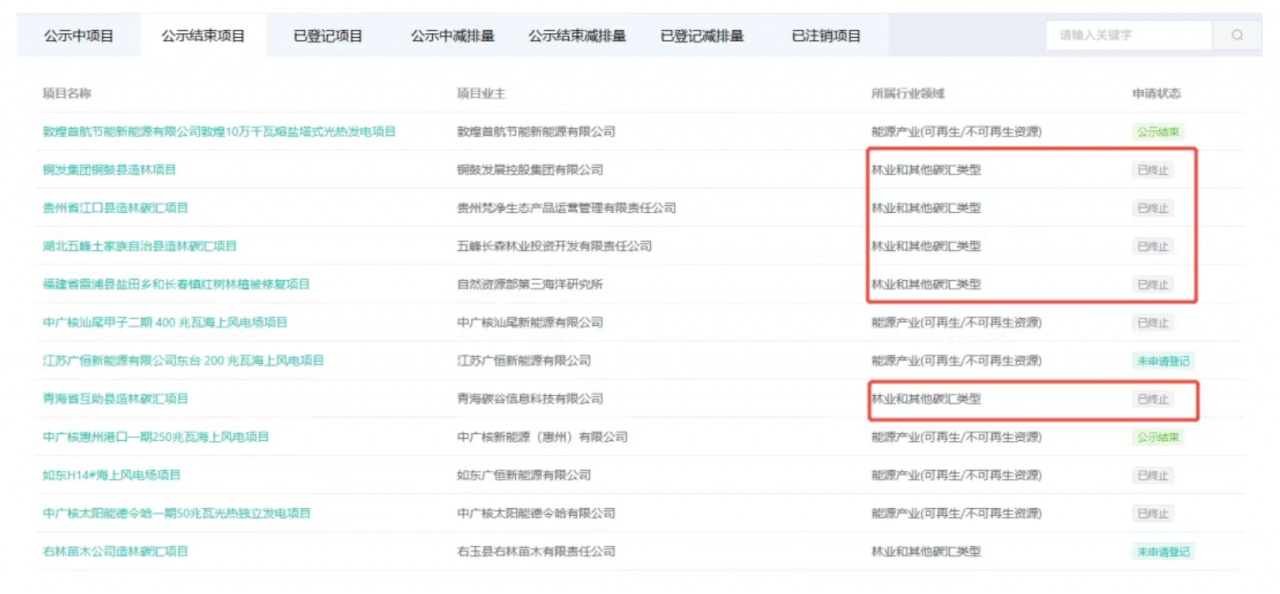1280x594 pixels.
Task: Open the 右林苗木公司造林碳汇项目 link
Action: (x=115, y=551)
